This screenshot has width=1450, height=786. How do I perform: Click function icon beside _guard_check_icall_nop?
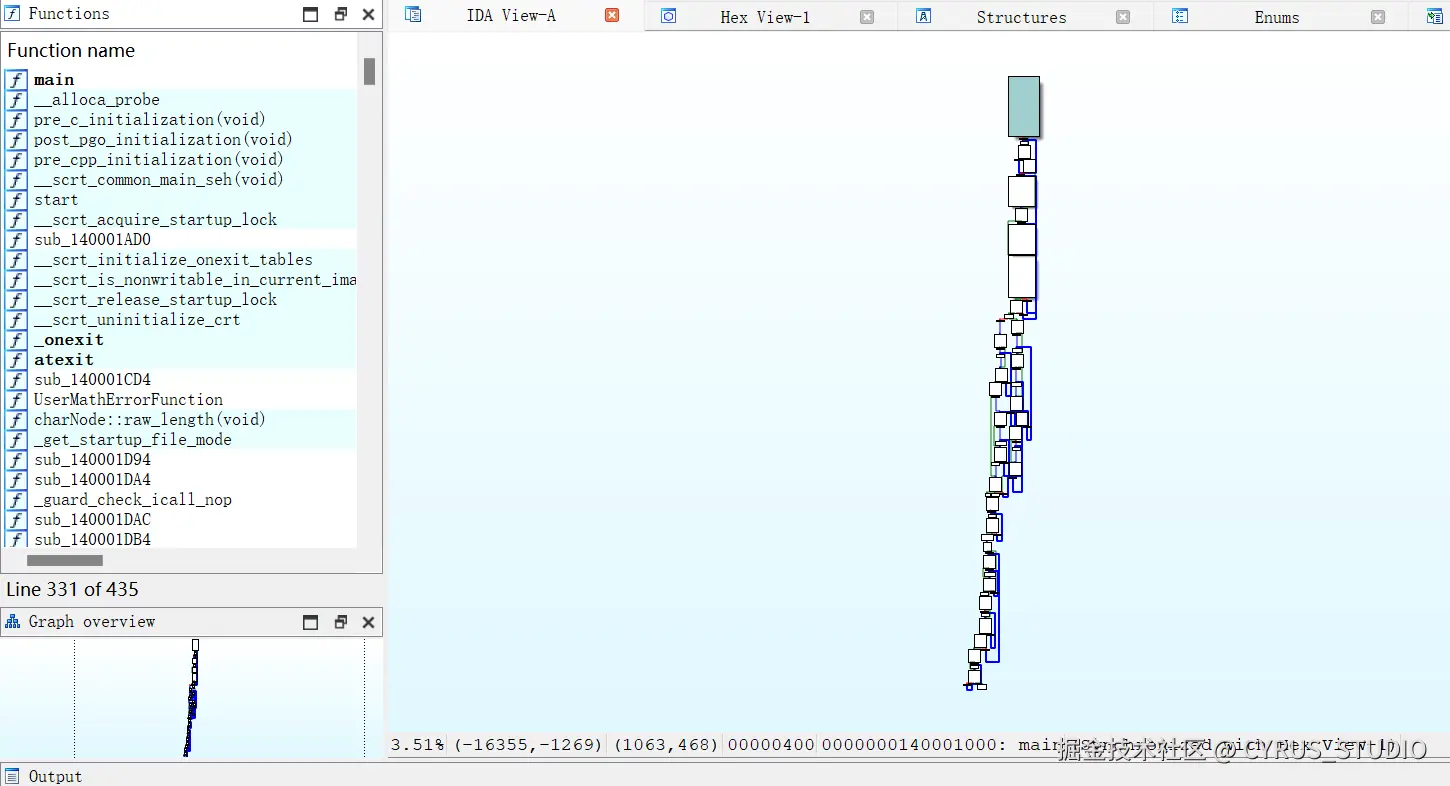[x=16, y=500]
